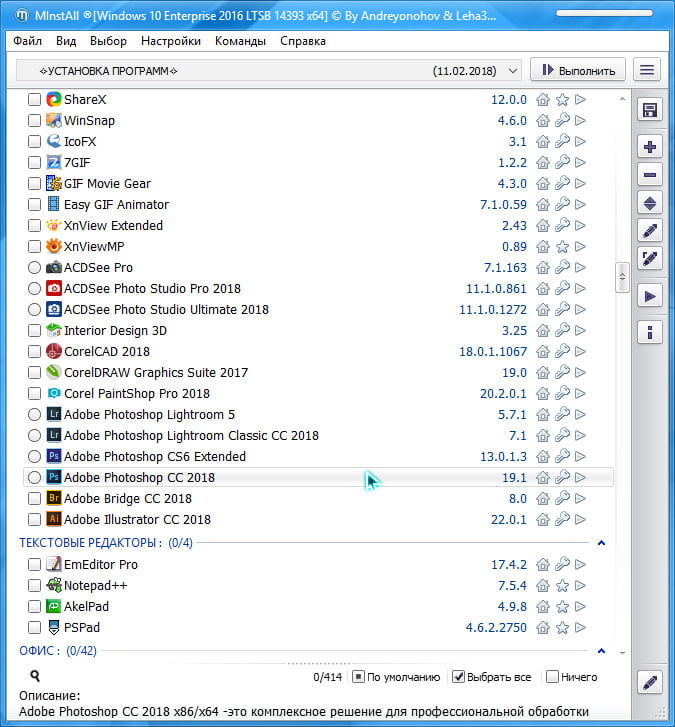Click the plus icon in the right sidebar

click(x=650, y=147)
